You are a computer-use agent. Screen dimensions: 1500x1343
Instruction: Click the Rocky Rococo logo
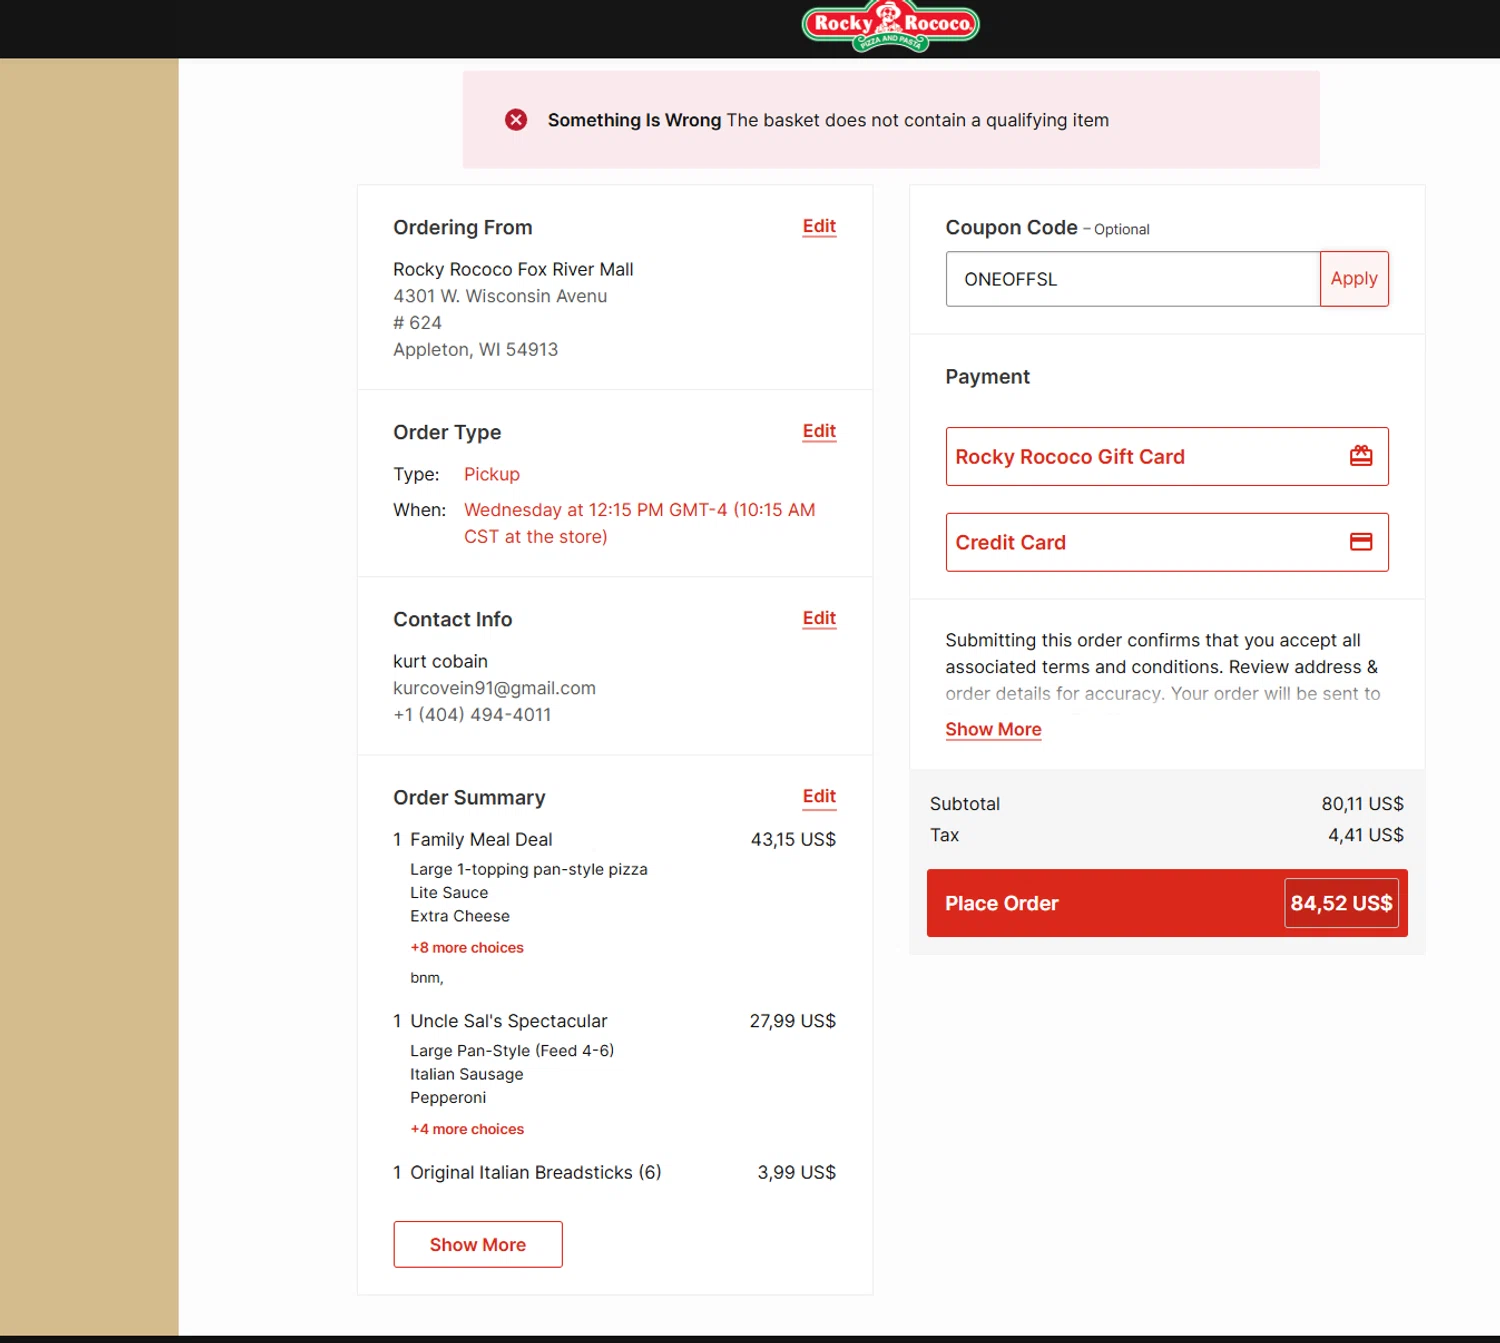tap(890, 27)
